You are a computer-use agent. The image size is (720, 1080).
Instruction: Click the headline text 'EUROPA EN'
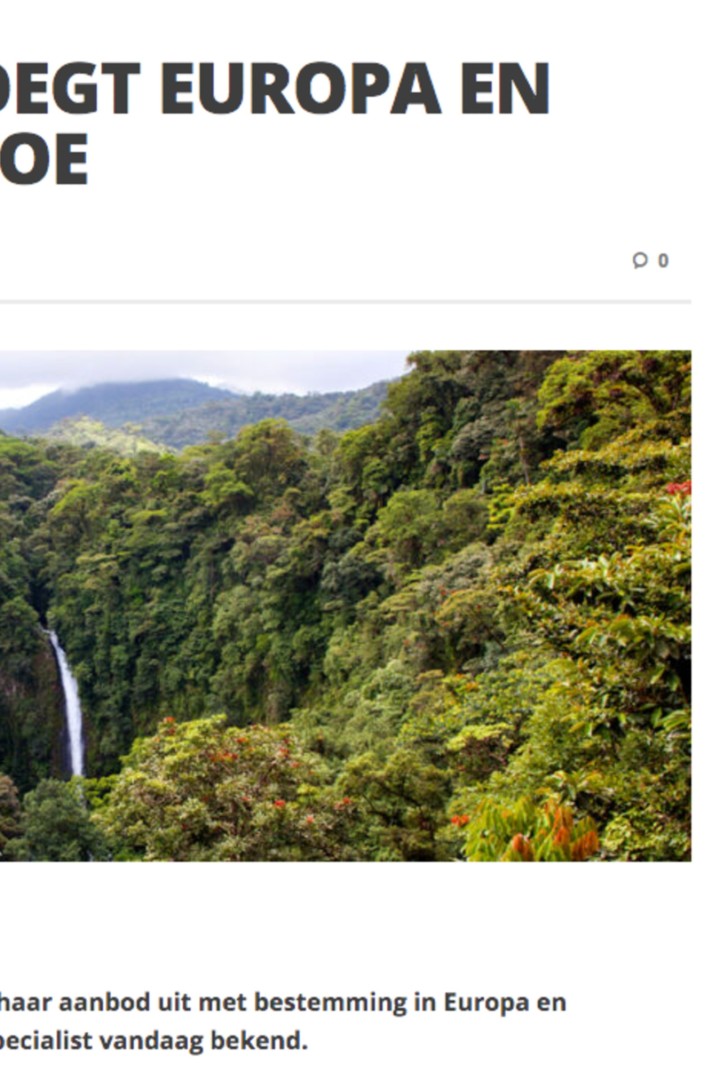356,88
